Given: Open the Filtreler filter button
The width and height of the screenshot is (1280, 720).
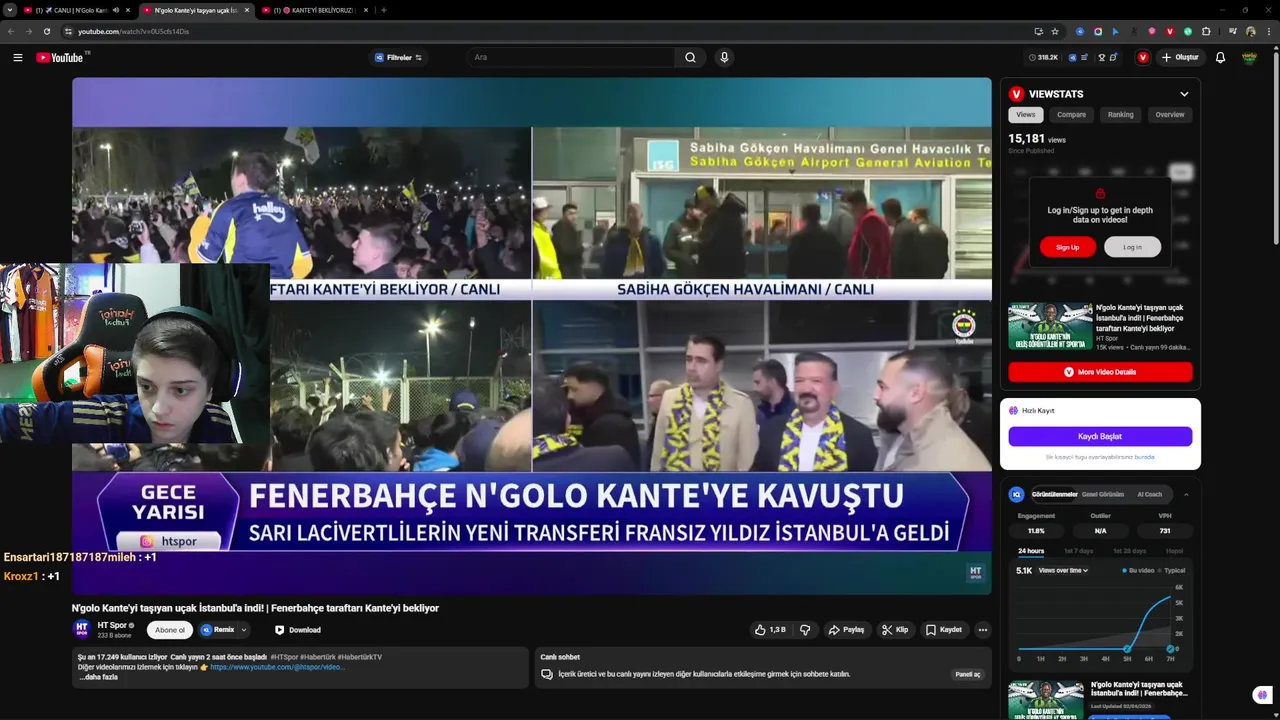Looking at the screenshot, I should [x=398, y=57].
